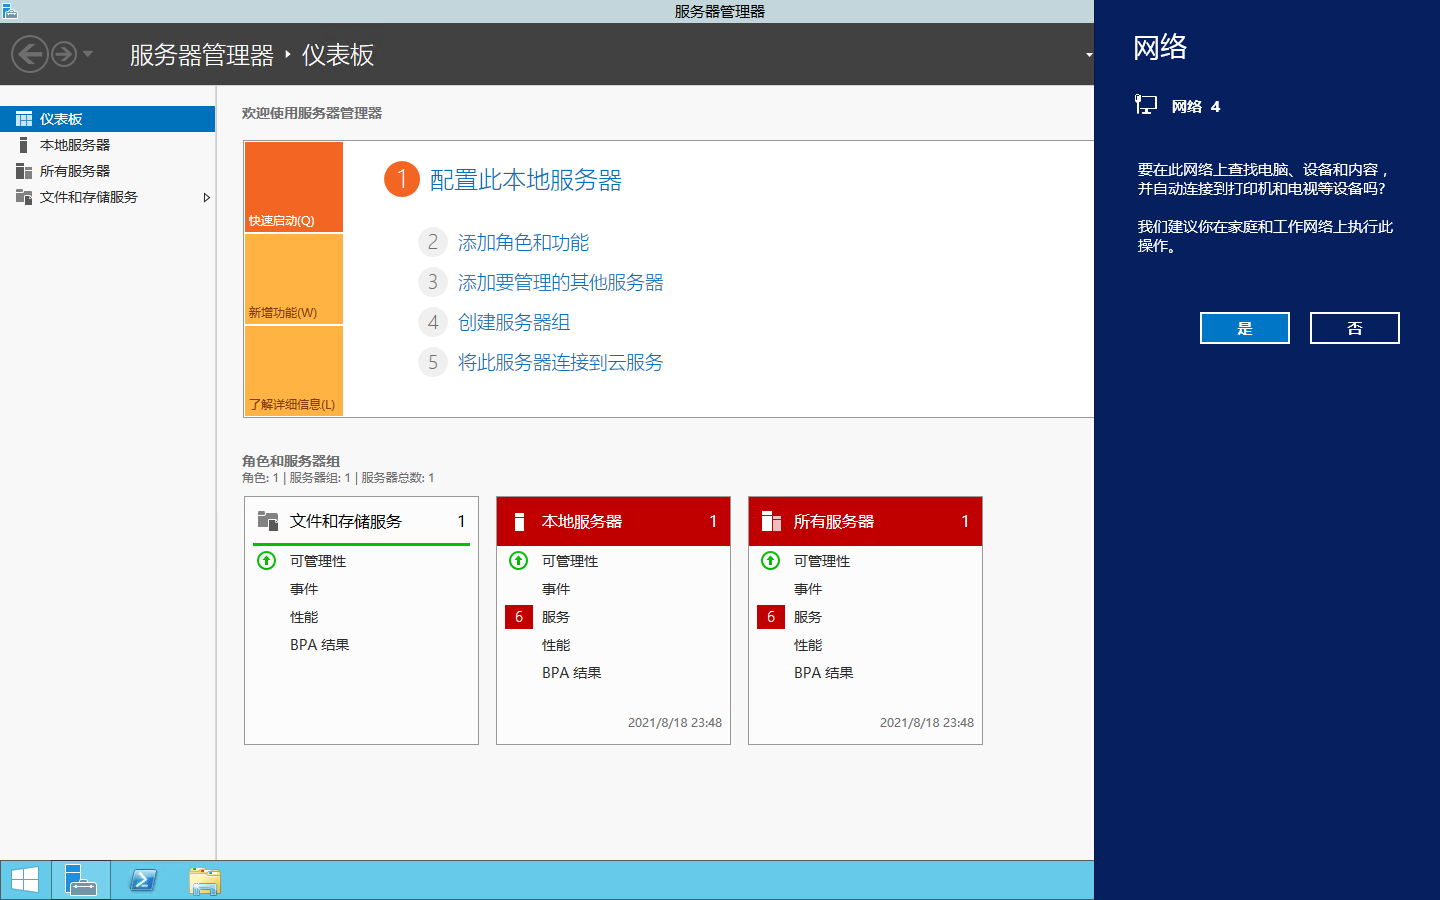
Task: Click the network computer icon beside 网络 4
Action: click(1146, 105)
